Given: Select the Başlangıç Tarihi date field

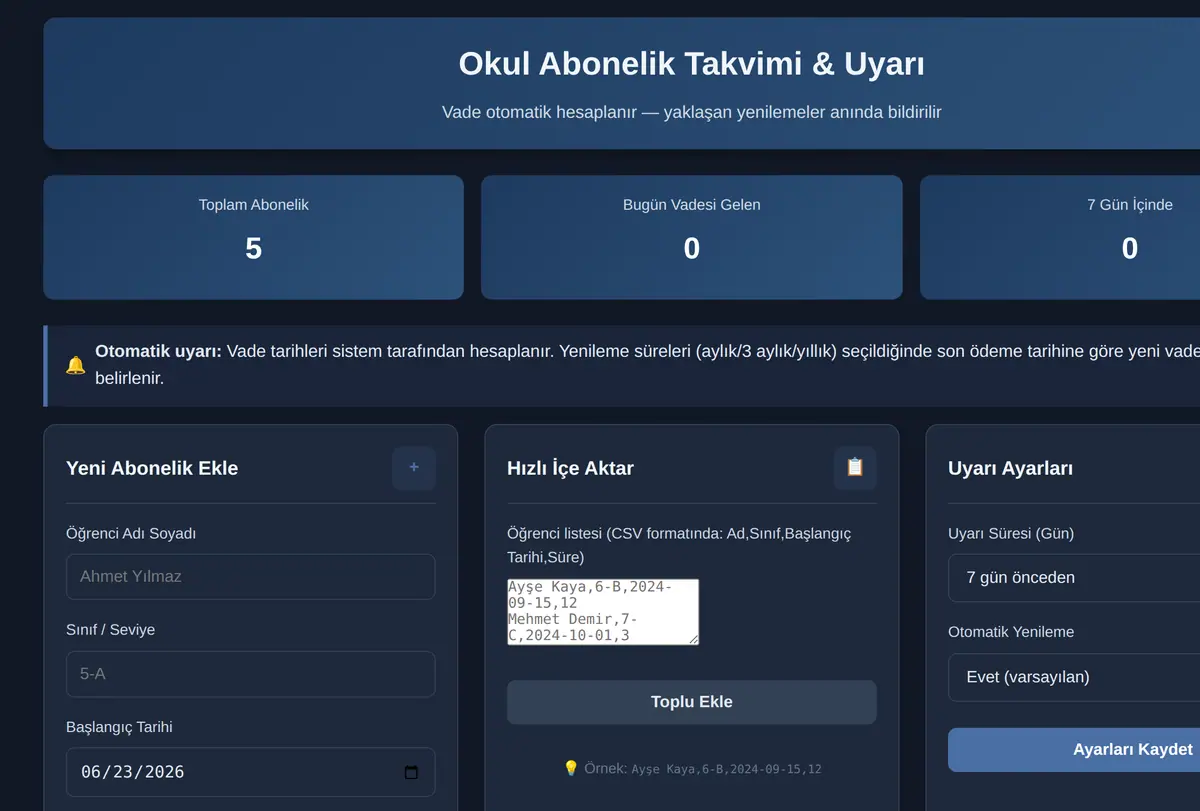Looking at the screenshot, I should tap(251, 772).
